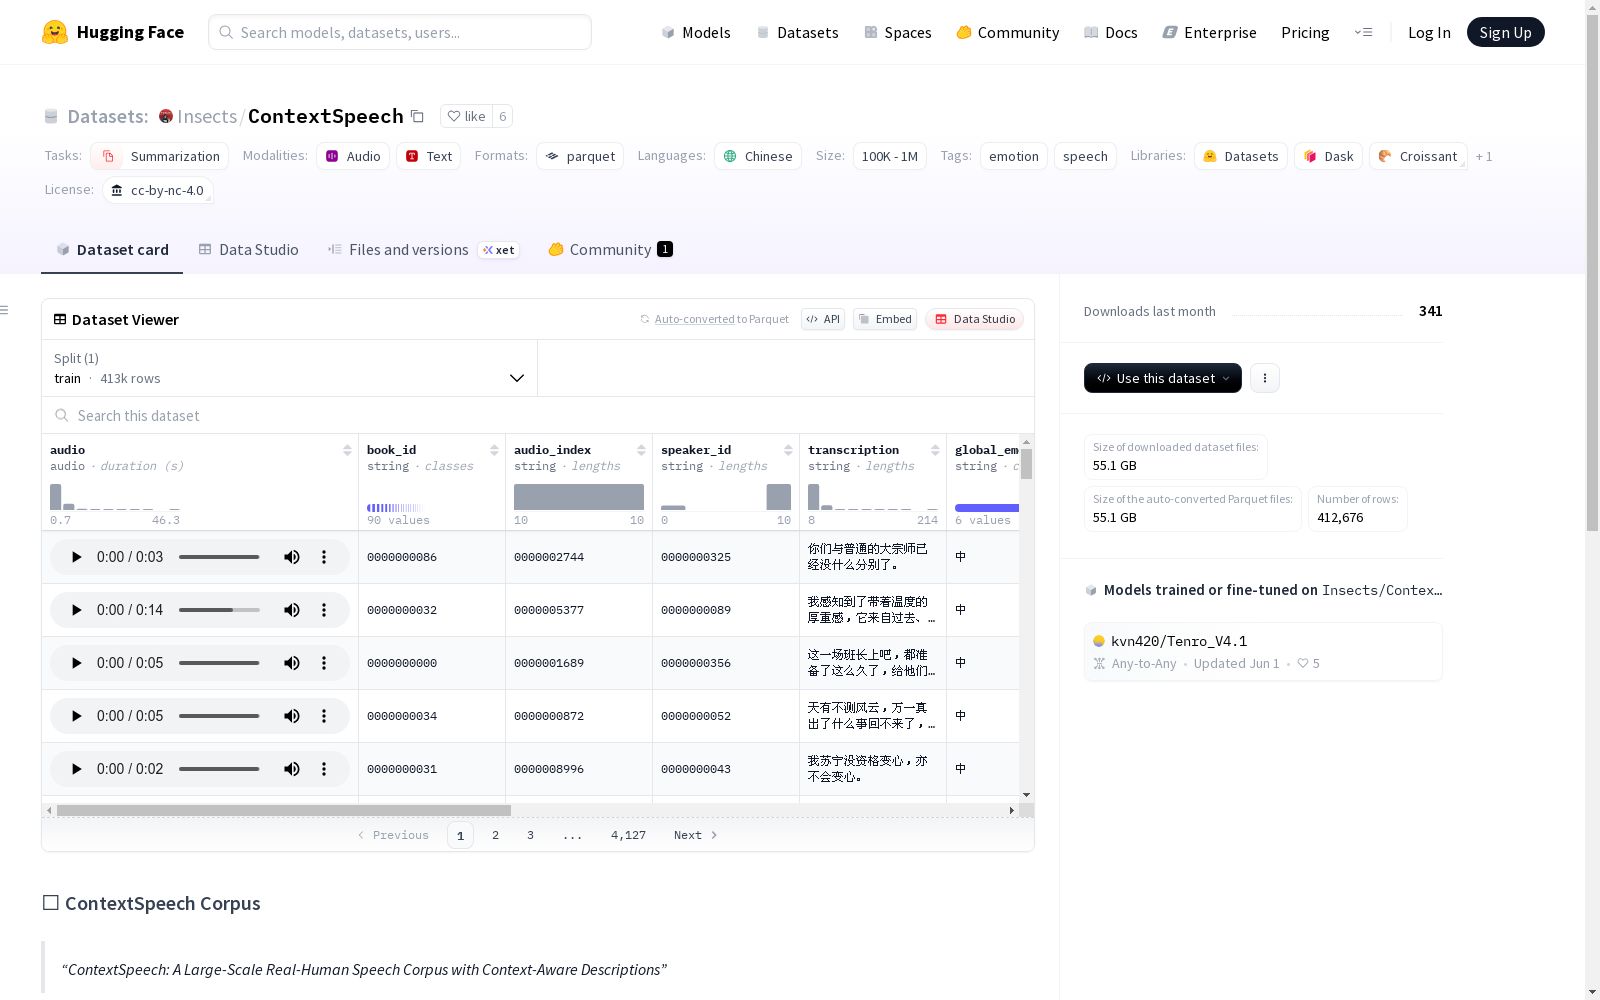Show the +1 additional libraries
Screen dimensions: 1600x1000
[1484, 157]
